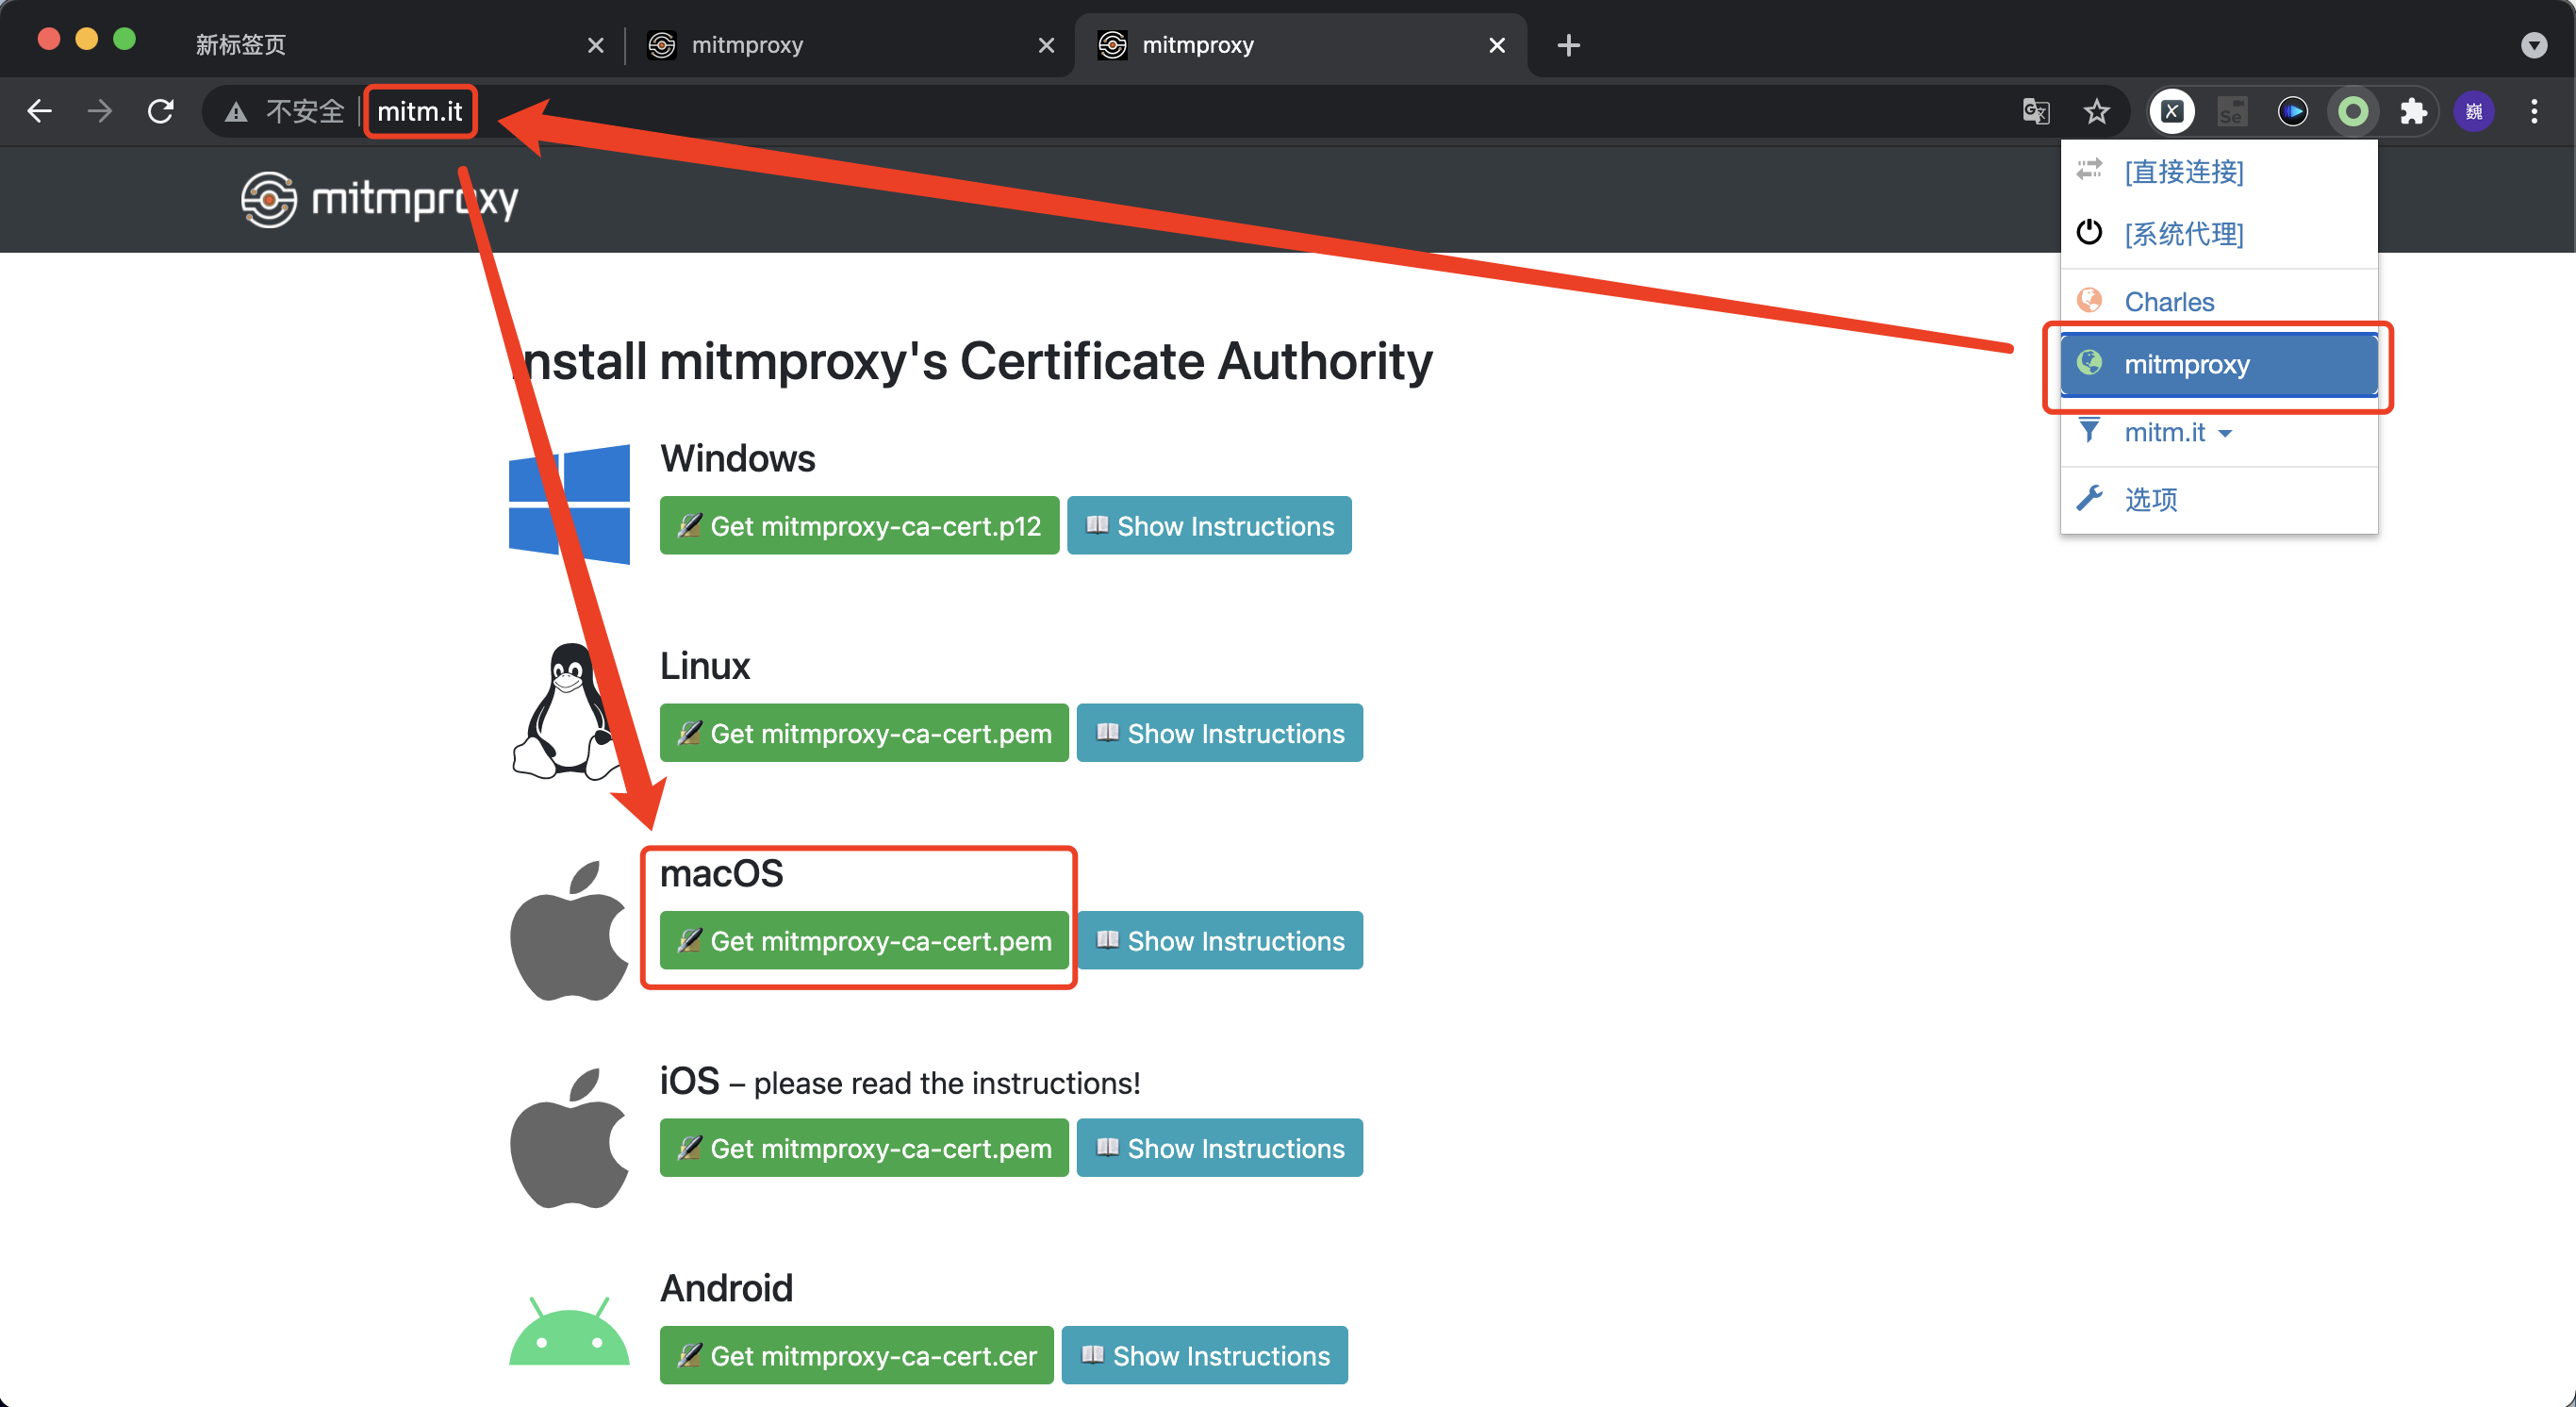Close the middle mitmproxy tab

[1046, 45]
